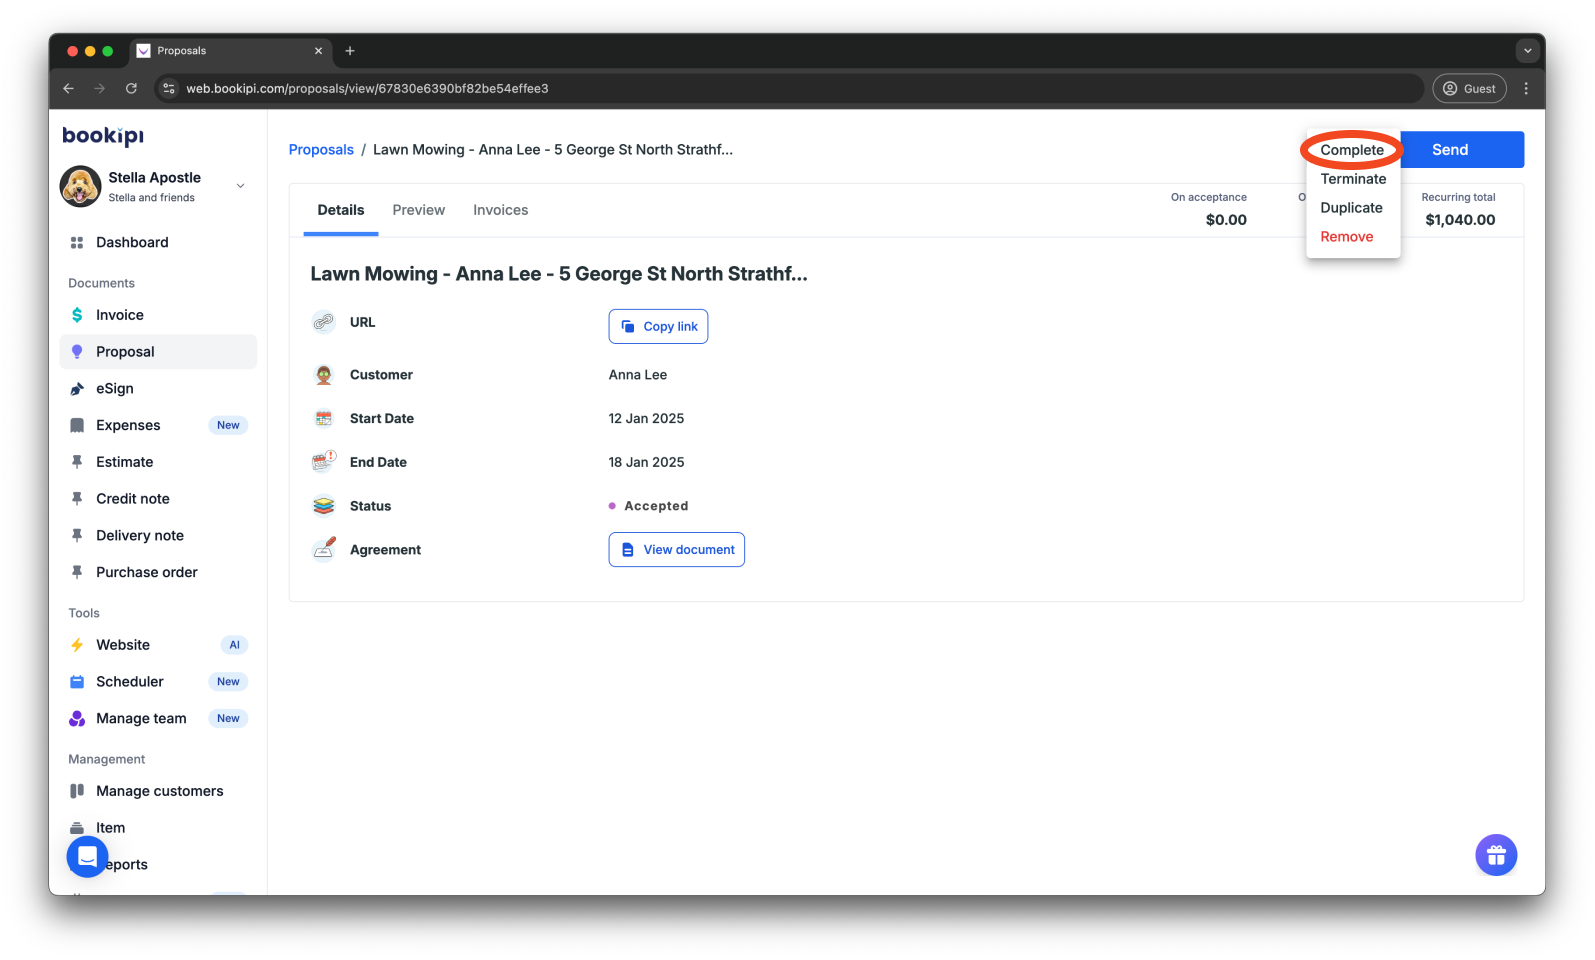The image size is (1595, 960).
Task: Switch to the Details tab
Action: pos(341,210)
